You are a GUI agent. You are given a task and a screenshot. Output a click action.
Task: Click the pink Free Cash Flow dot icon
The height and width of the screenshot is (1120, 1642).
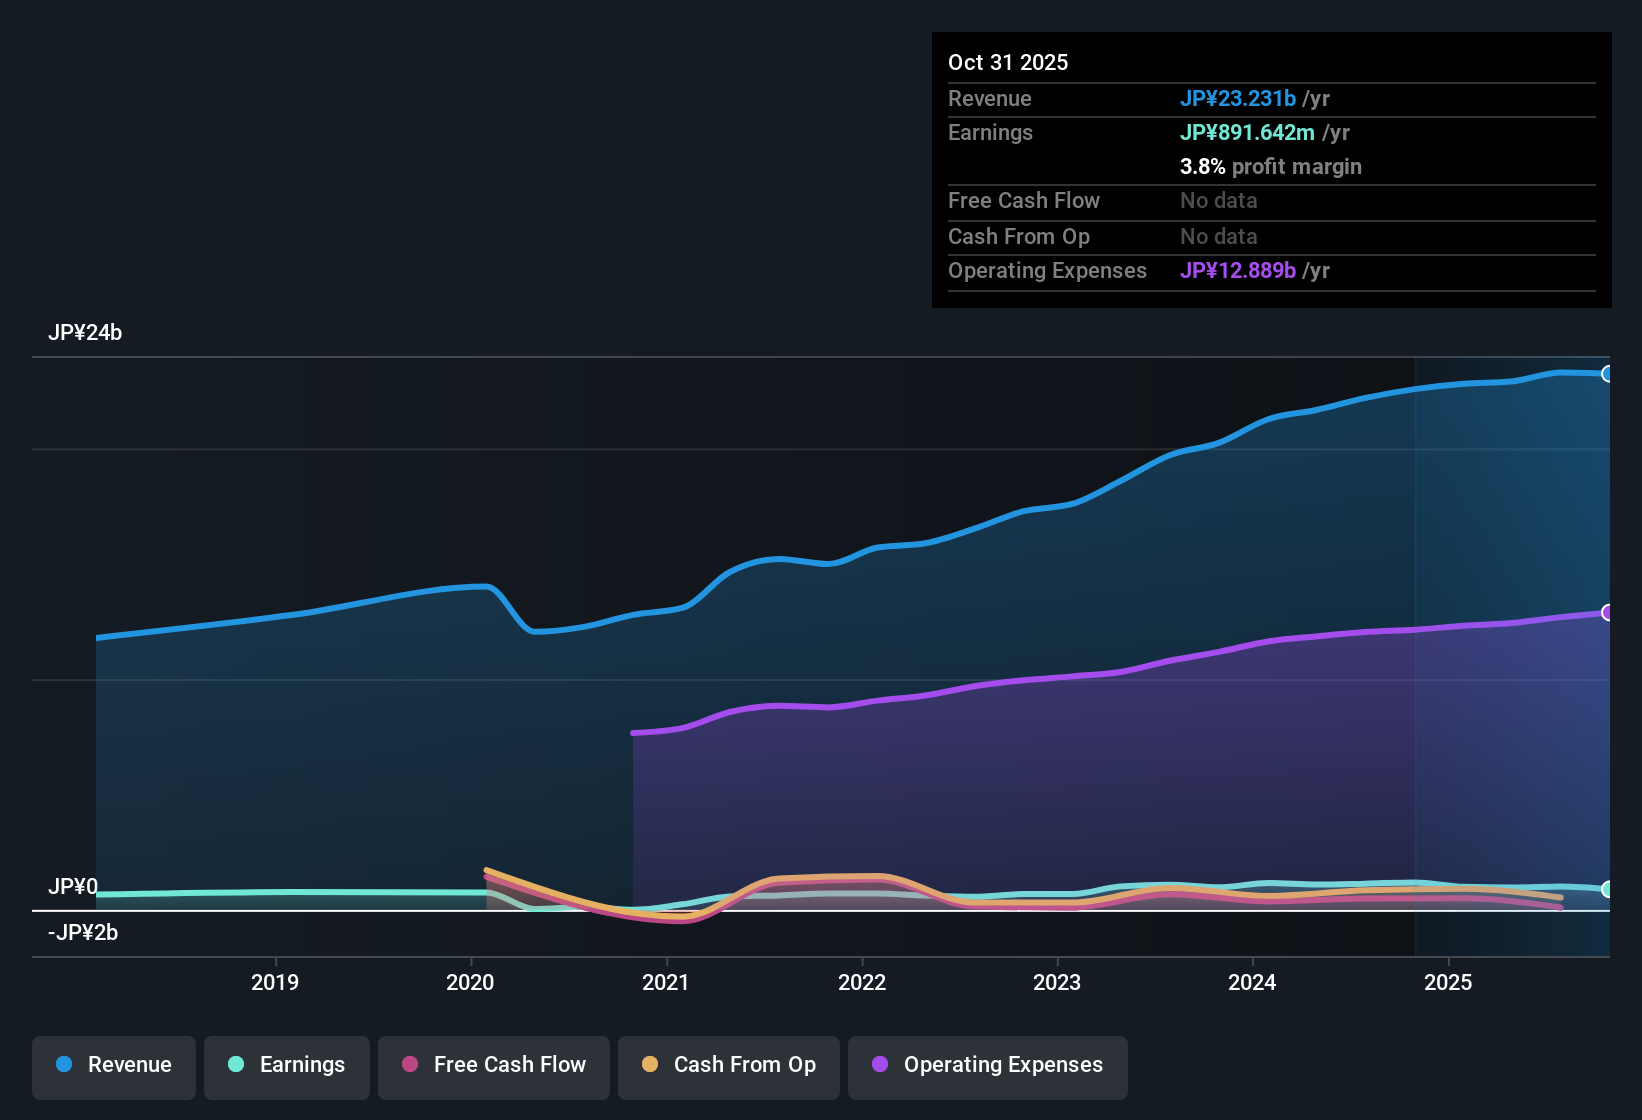pyautogui.click(x=410, y=1065)
